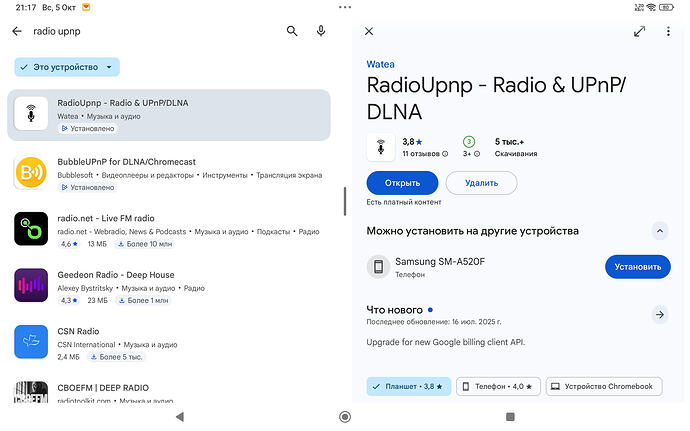Open the Watea developer link
This screenshot has width=690, height=431.
click(380, 64)
